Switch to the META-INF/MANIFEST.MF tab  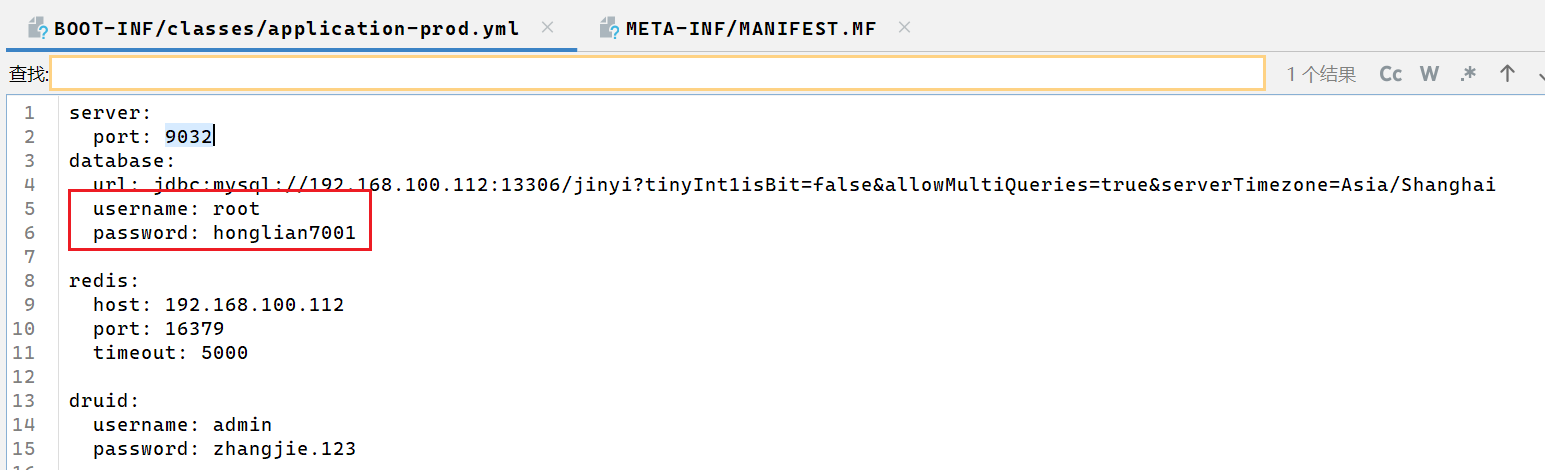pyautogui.click(x=750, y=28)
